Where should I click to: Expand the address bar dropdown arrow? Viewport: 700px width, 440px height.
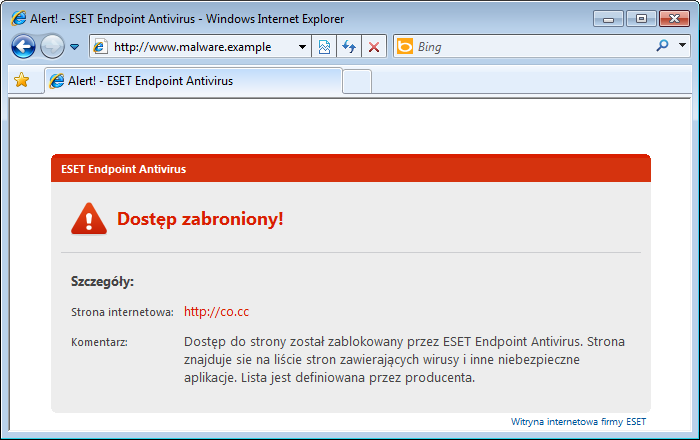pos(302,46)
